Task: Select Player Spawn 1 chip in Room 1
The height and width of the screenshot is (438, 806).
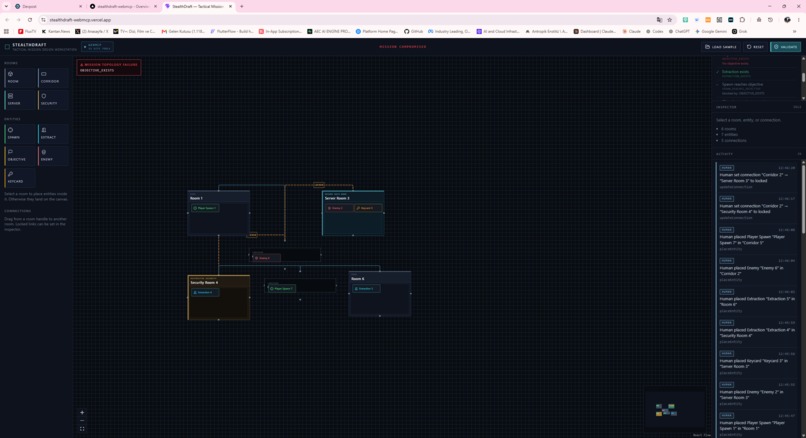Action: [205, 208]
